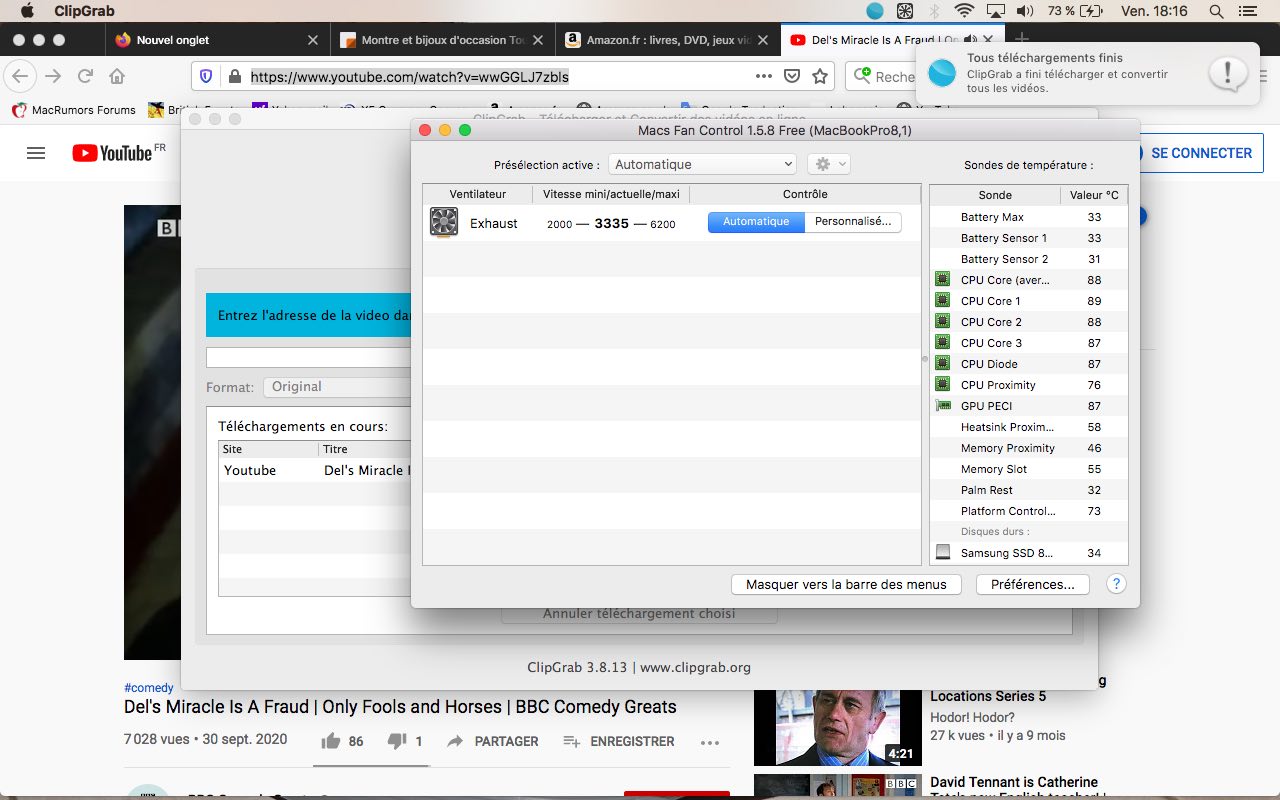
Task: Click the Samsung SSD drive icon
Action: click(x=942, y=552)
